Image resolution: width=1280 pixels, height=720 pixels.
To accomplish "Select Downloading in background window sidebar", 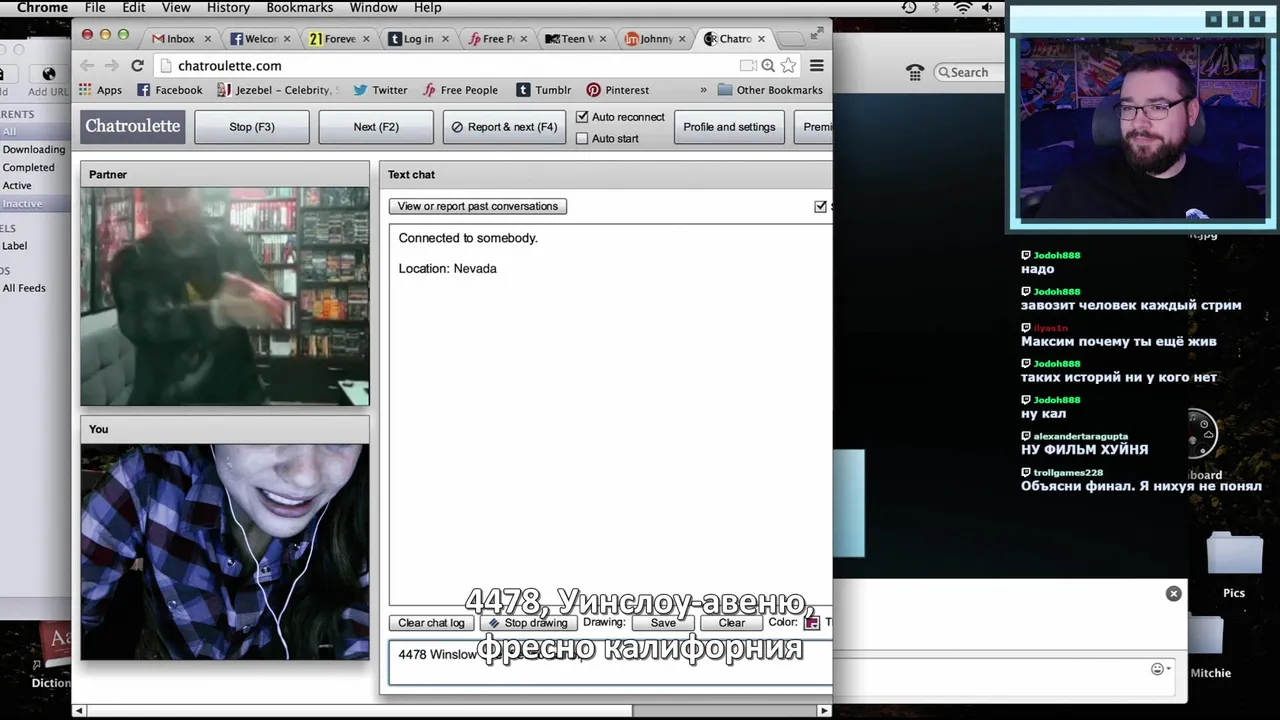I will 34,150.
